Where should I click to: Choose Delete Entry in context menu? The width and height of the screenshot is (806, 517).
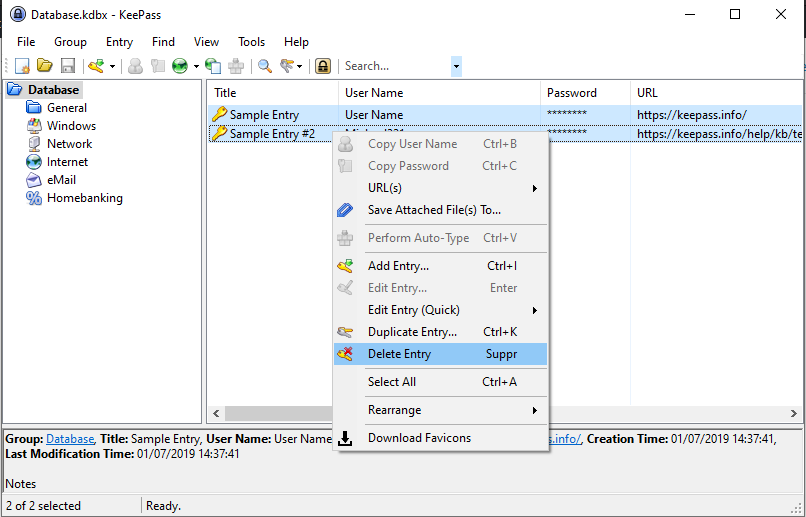(441, 354)
